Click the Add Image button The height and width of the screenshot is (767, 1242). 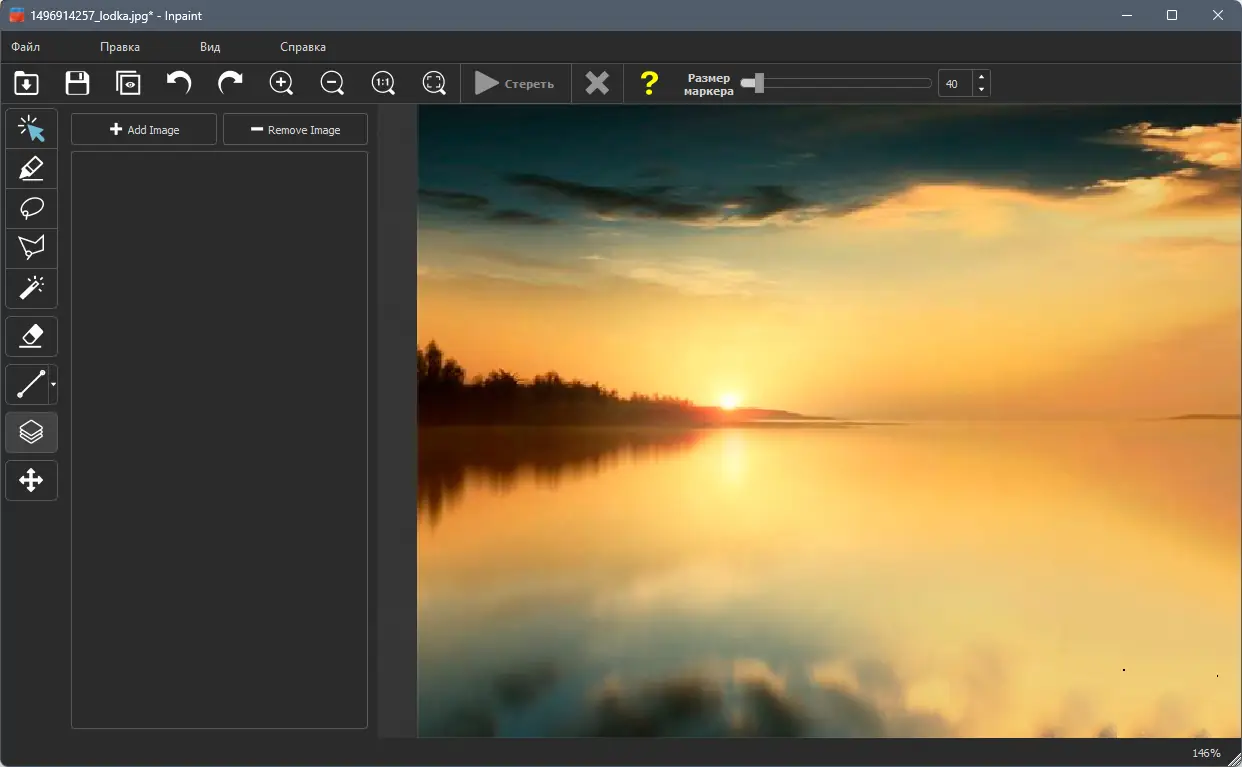(x=144, y=130)
